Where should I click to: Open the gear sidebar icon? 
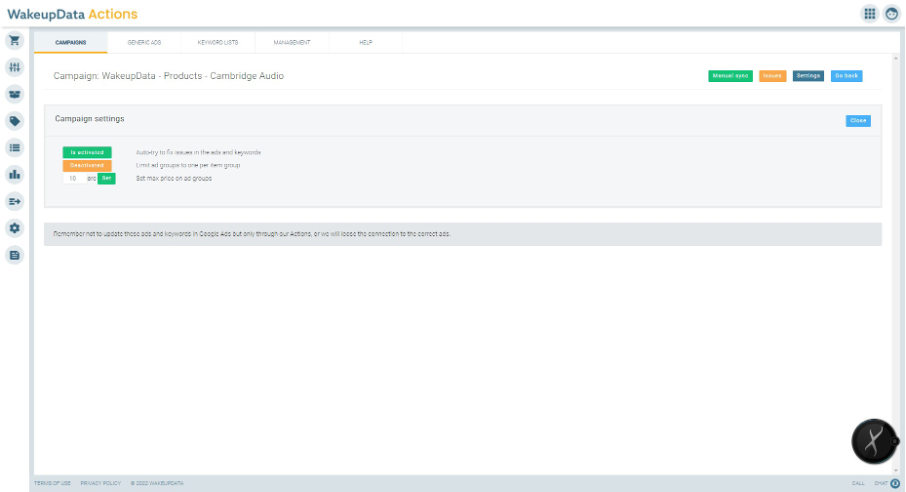(x=14, y=228)
